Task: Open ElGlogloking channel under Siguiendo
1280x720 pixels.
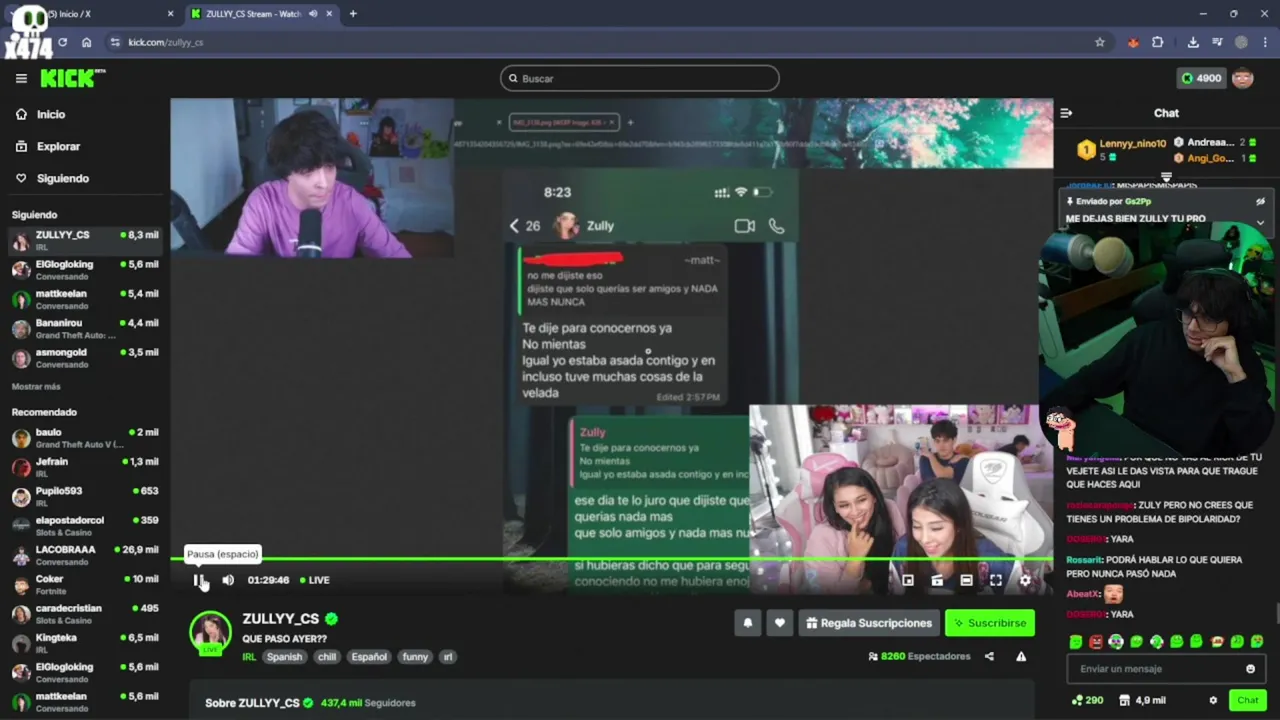Action: tap(85, 270)
